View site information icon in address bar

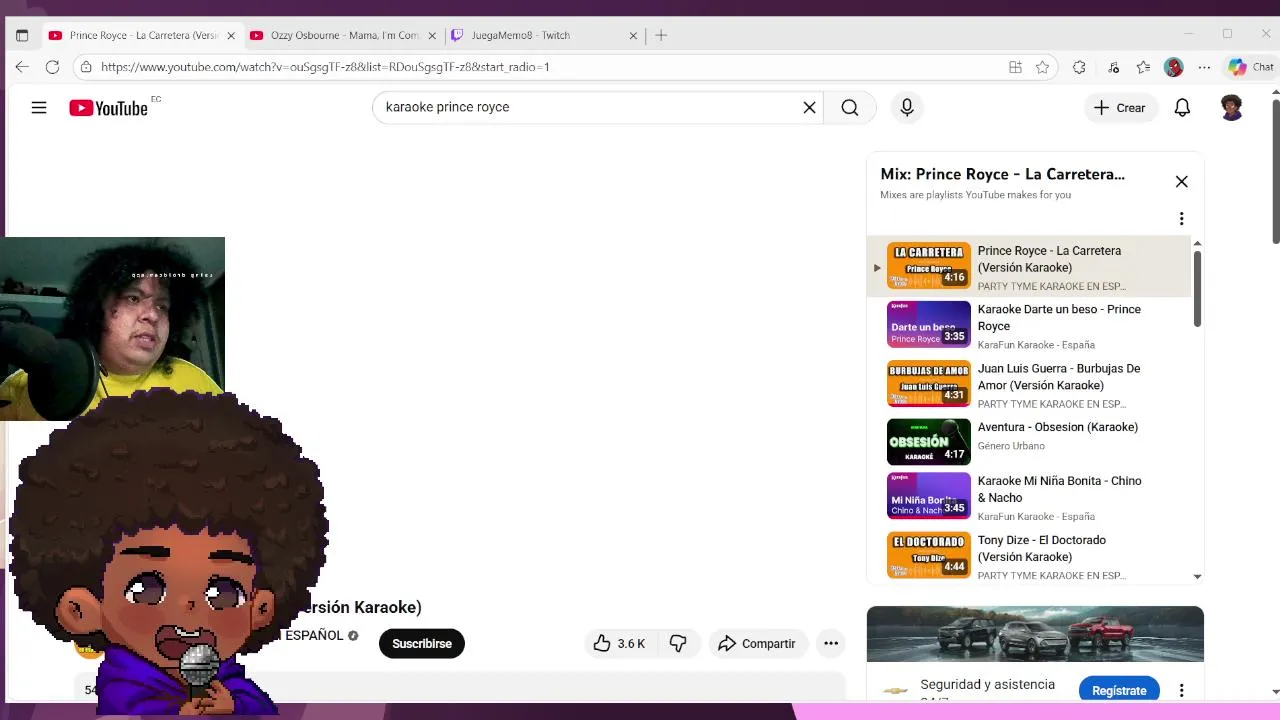click(x=86, y=67)
